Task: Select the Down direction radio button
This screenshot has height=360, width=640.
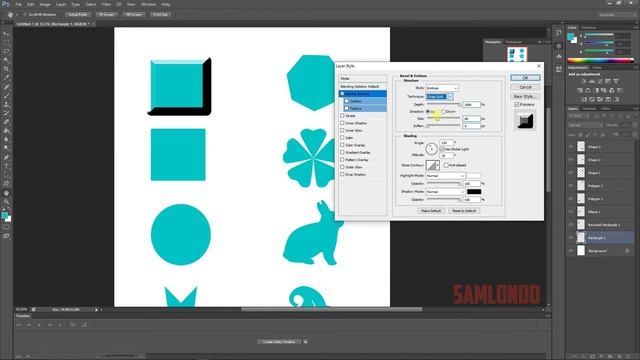Action: 443,111
